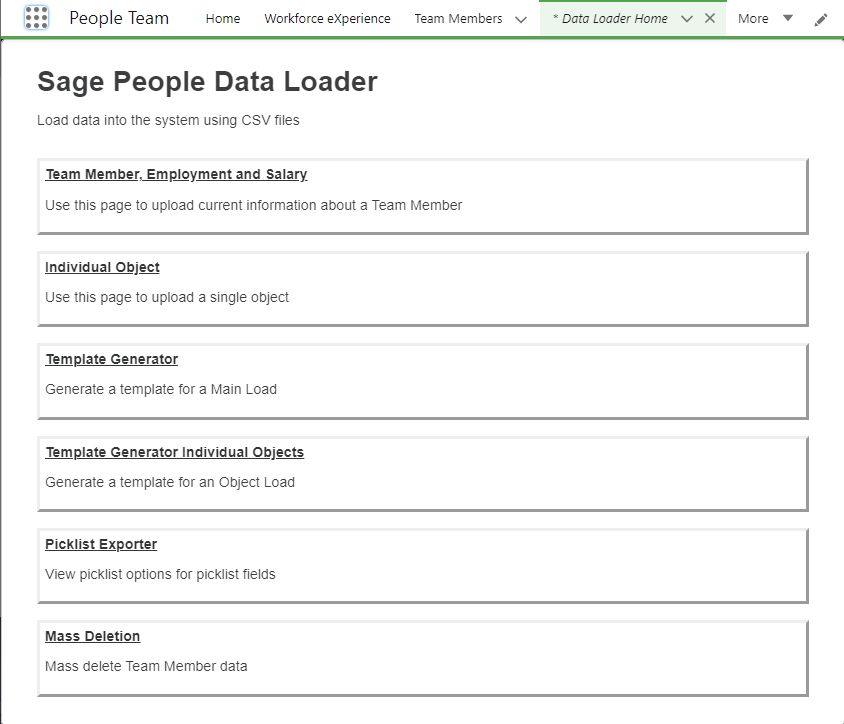Switch to the Home tab
Screen dimensions: 844x724
pos(223,18)
